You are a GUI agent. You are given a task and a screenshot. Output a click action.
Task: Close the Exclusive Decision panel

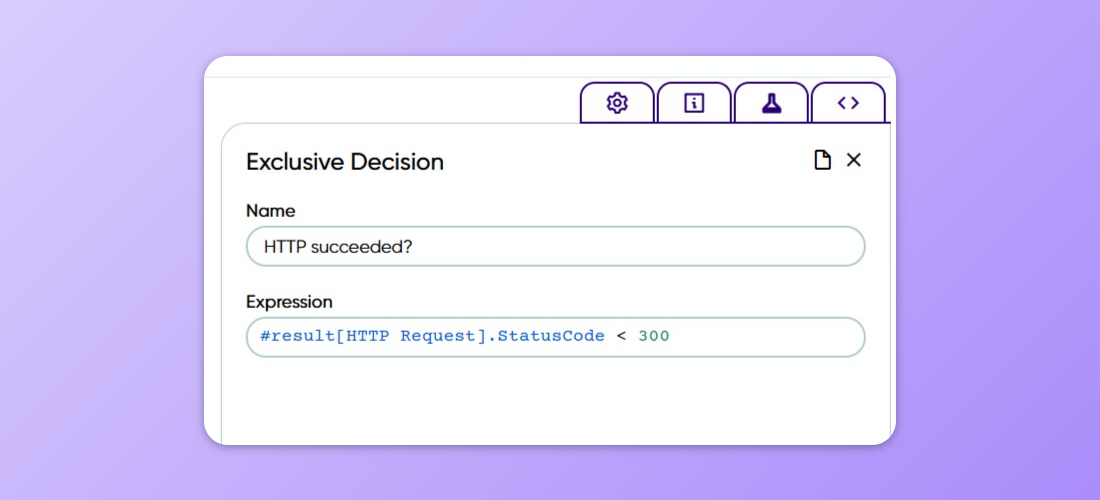click(853, 160)
